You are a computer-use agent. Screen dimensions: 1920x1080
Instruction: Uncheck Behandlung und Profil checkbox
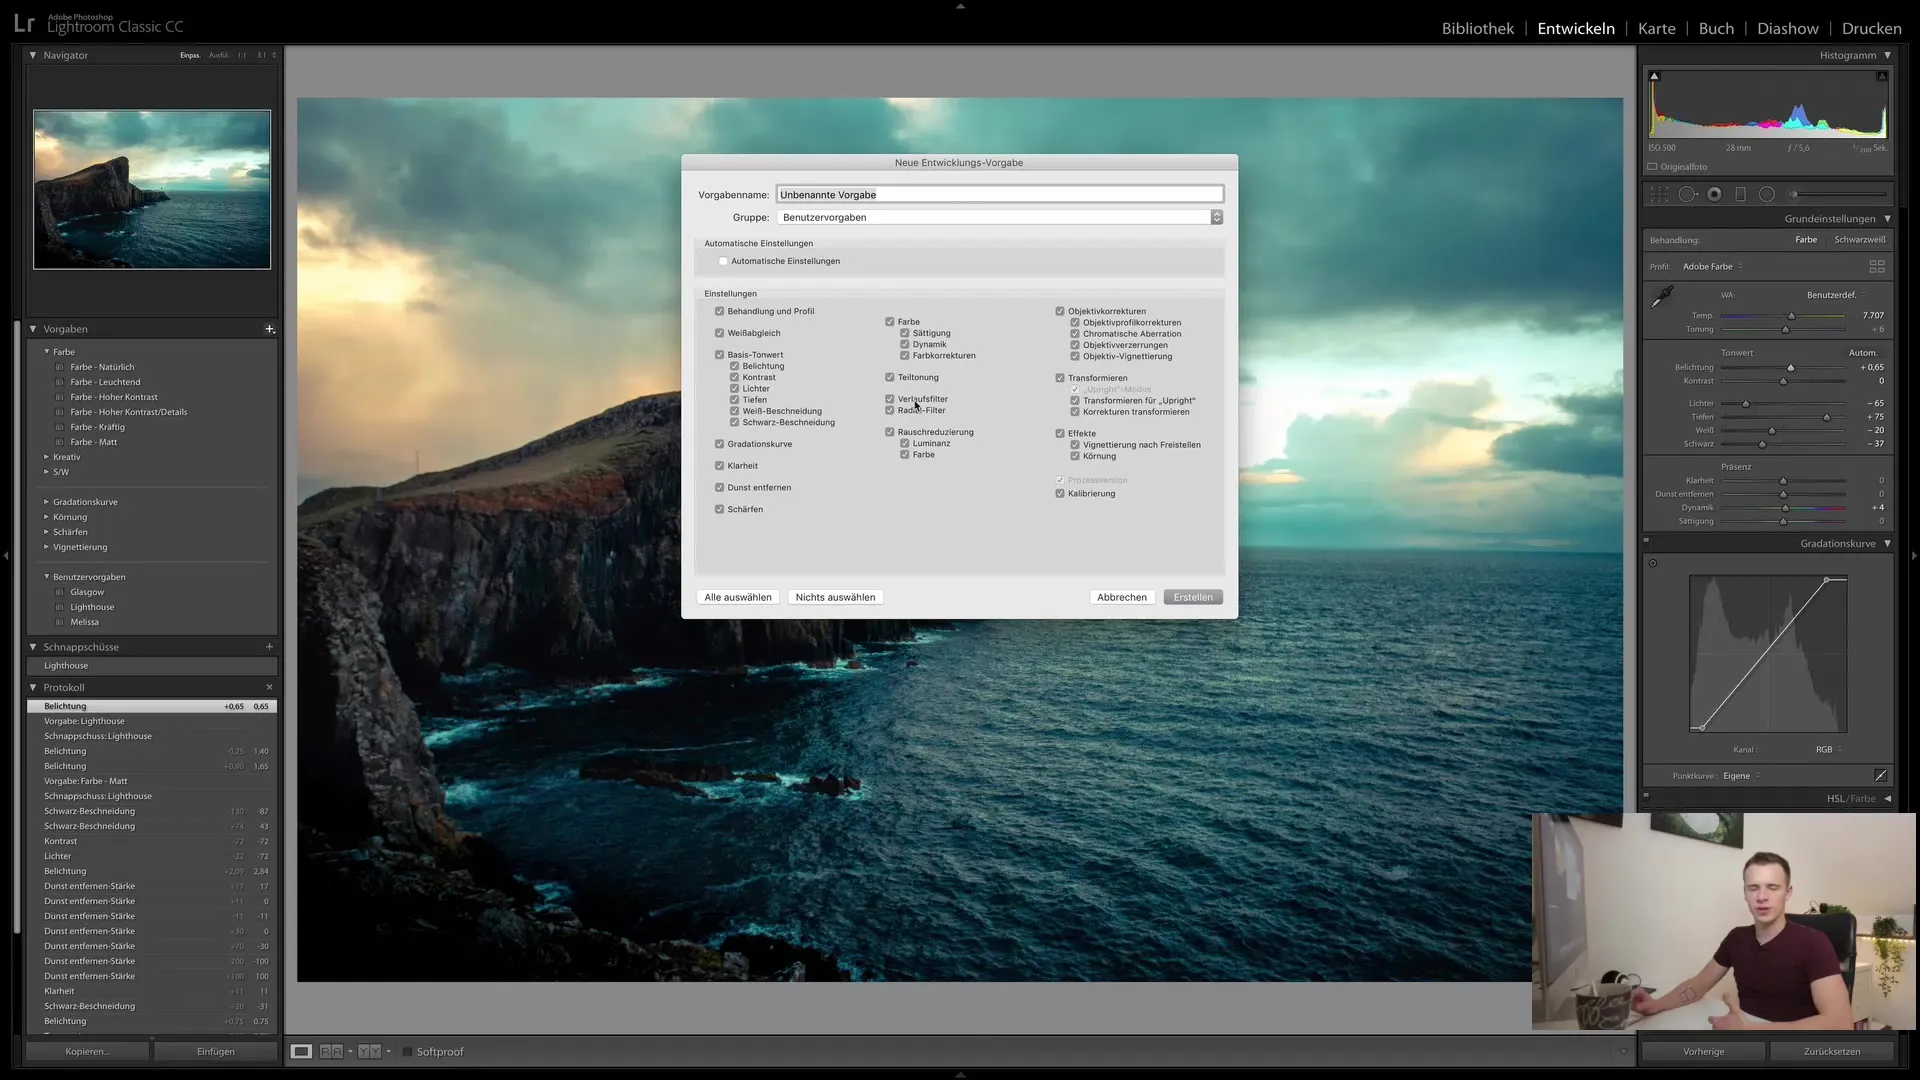pyautogui.click(x=719, y=312)
